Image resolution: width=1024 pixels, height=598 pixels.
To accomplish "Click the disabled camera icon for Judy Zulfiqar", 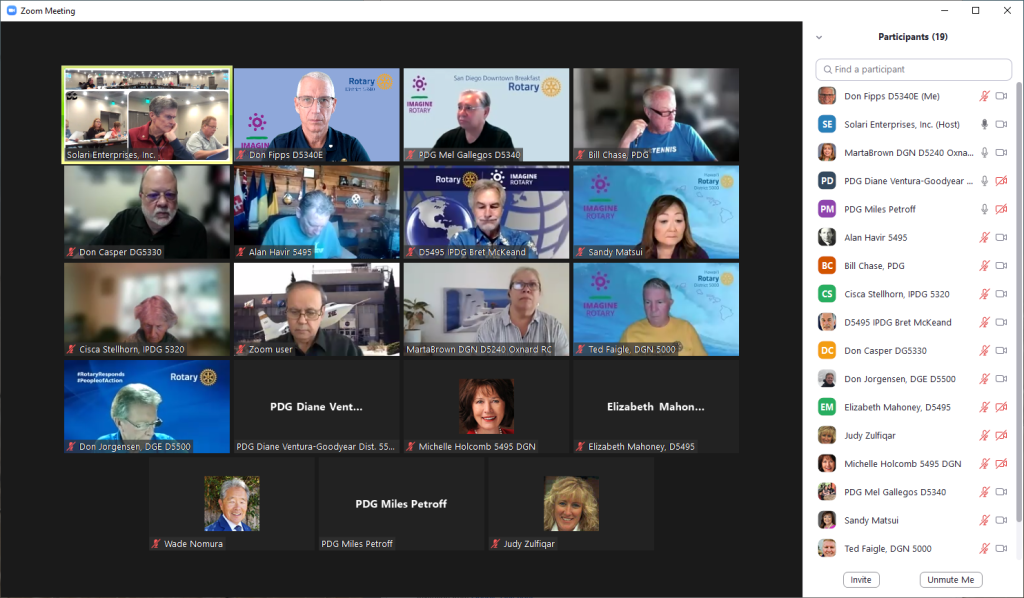I will pos(1001,435).
